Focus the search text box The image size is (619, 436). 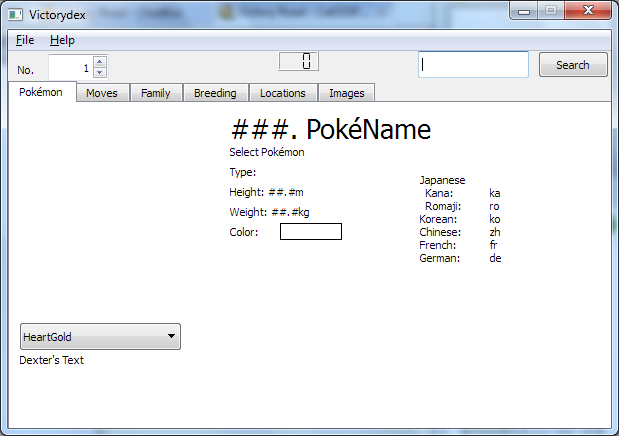pyautogui.click(x=473, y=65)
